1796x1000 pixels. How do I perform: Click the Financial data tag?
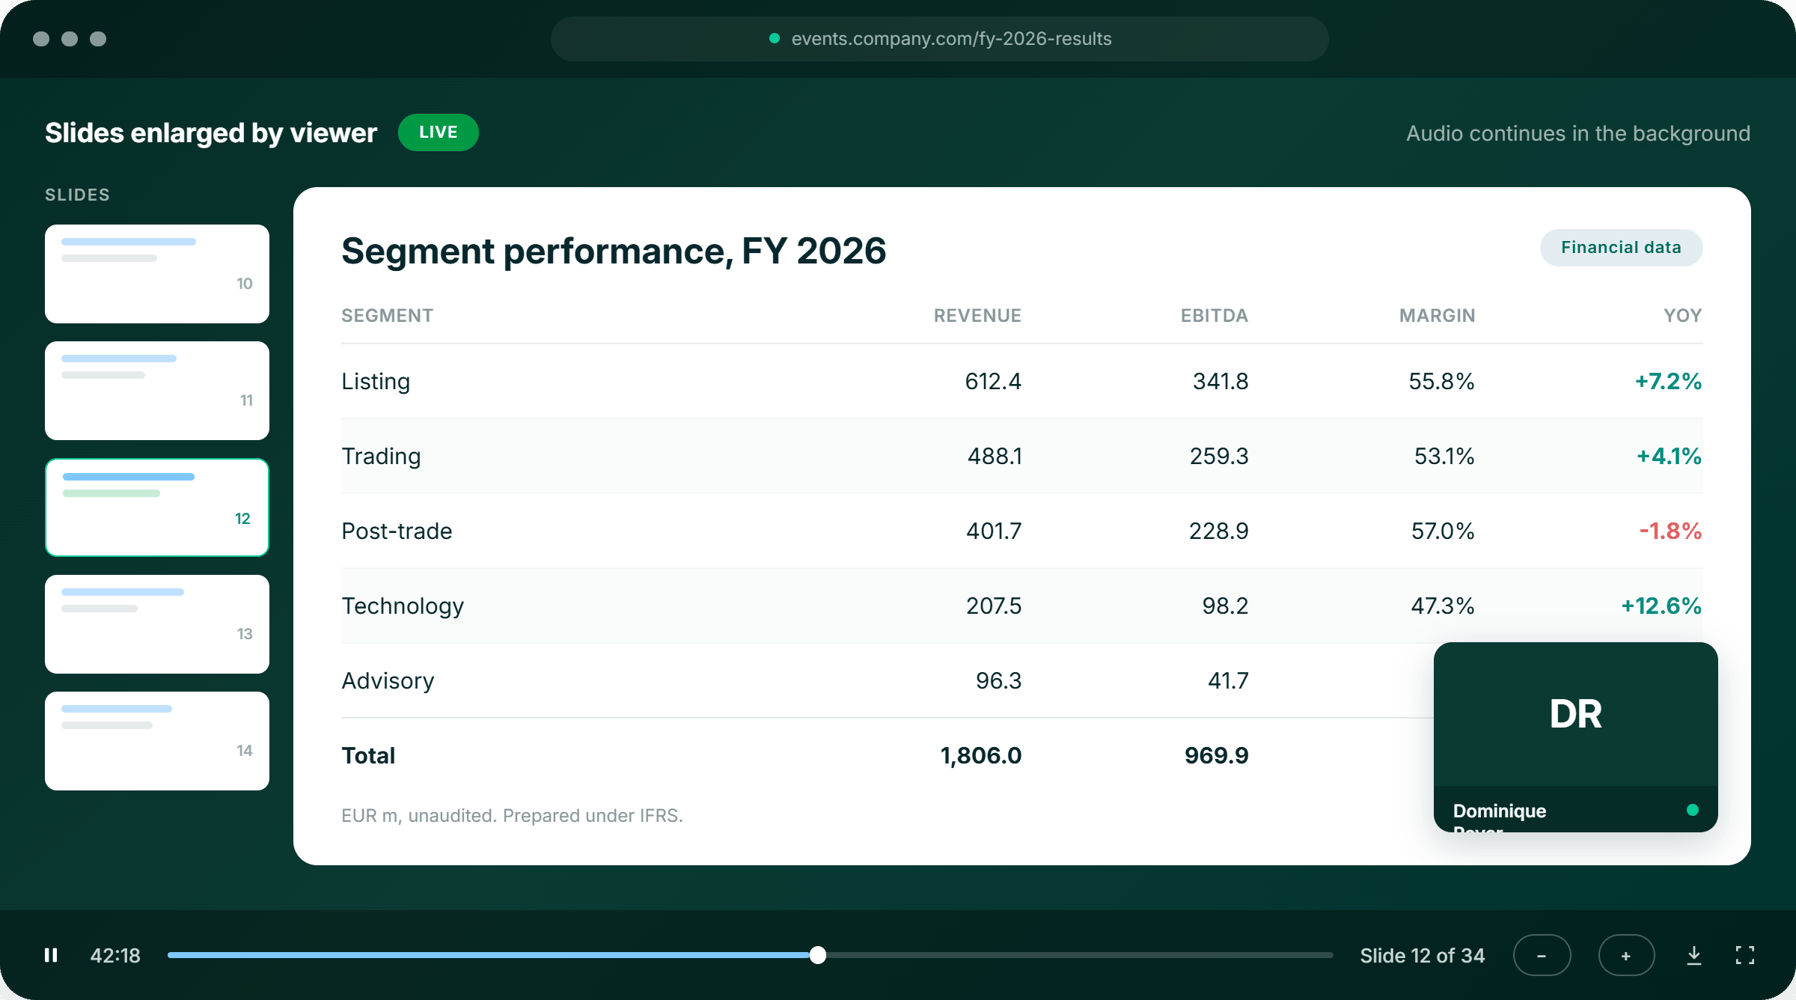[x=1621, y=247]
